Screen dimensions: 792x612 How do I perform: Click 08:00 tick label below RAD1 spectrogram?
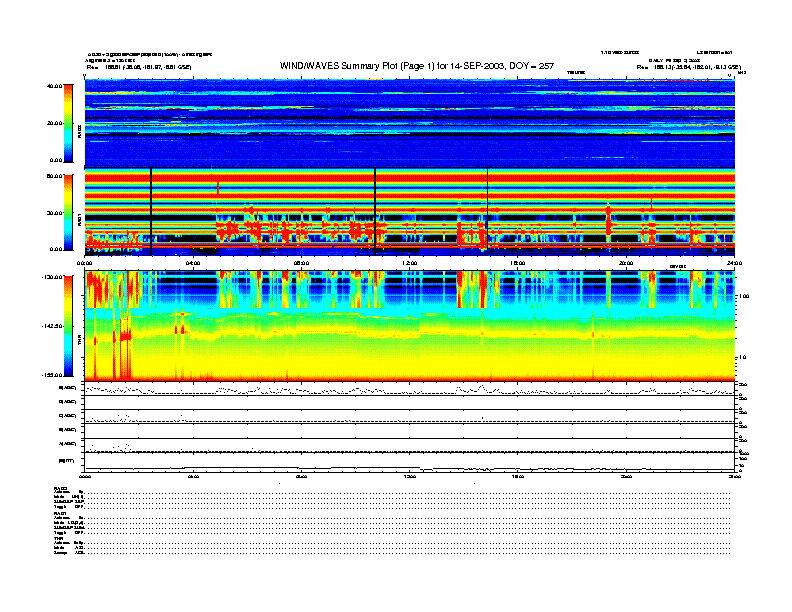tap(301, 263)
